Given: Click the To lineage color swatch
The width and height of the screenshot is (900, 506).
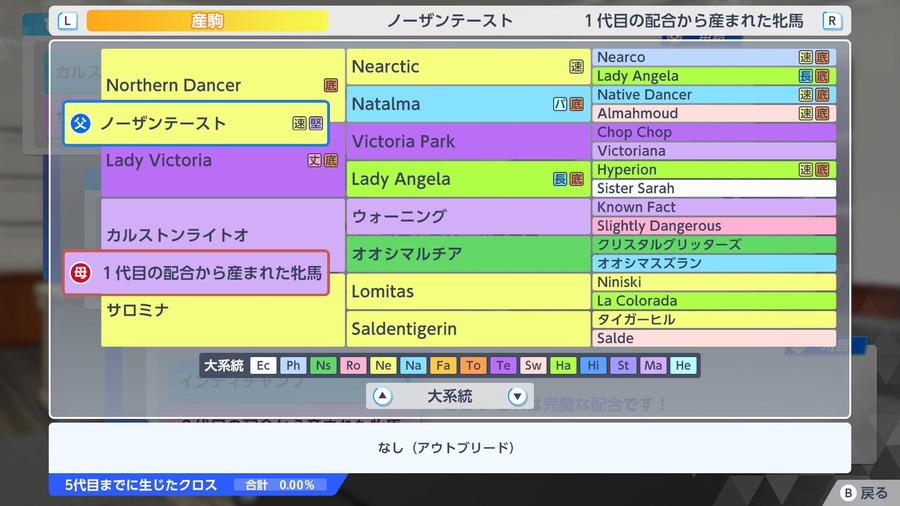Looking at the screenshot, I should coord(473,365).
